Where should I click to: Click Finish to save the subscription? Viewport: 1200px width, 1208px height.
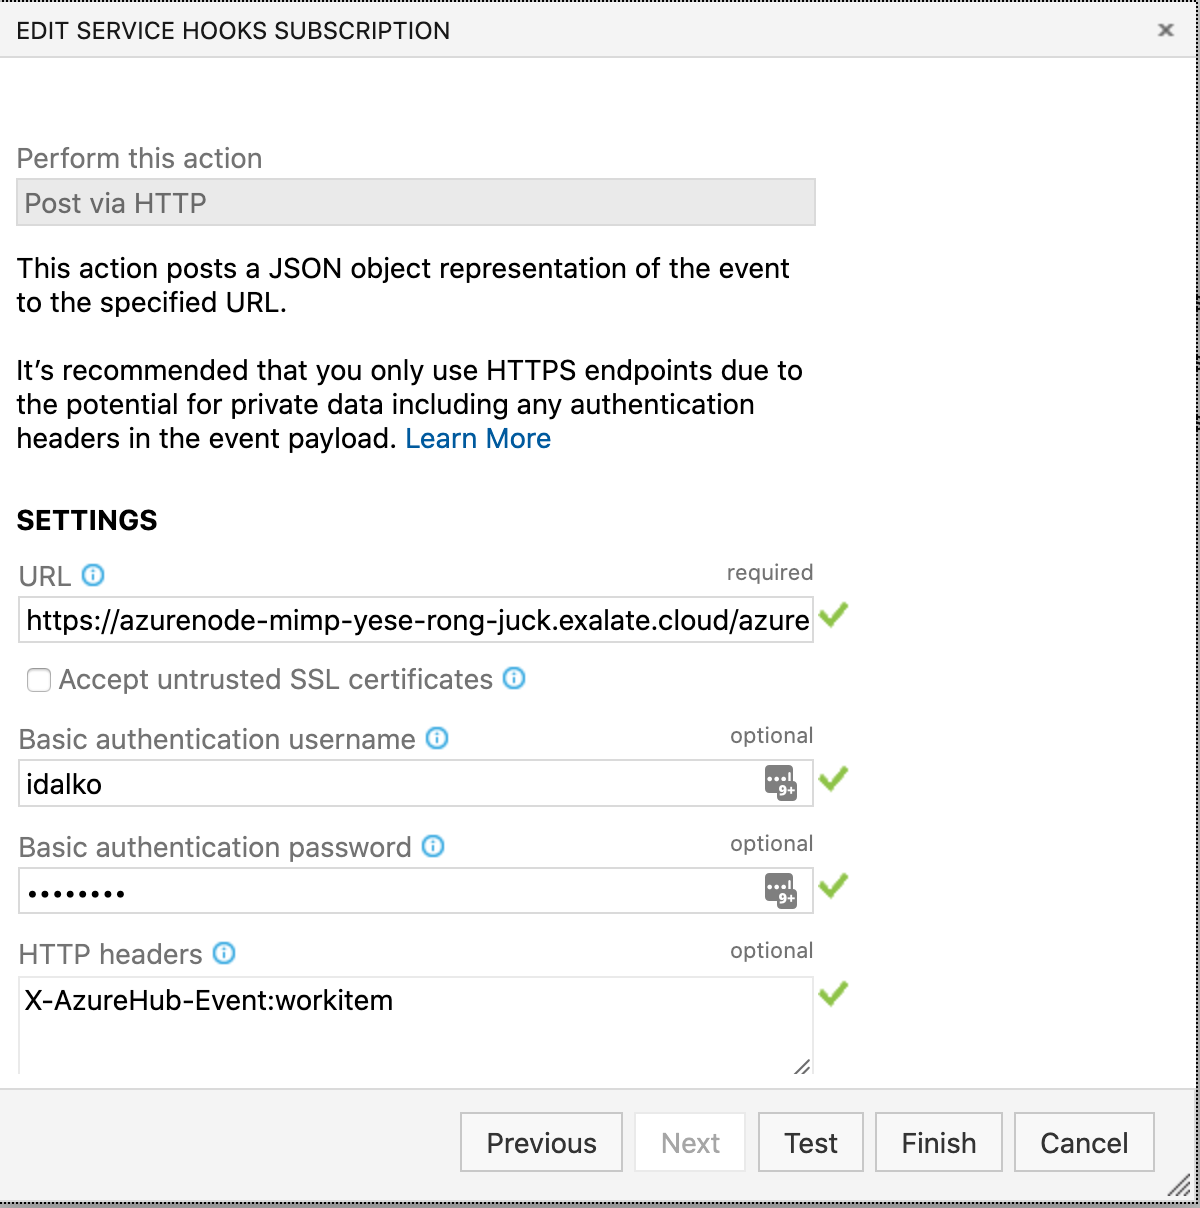tap(938, 1142)
